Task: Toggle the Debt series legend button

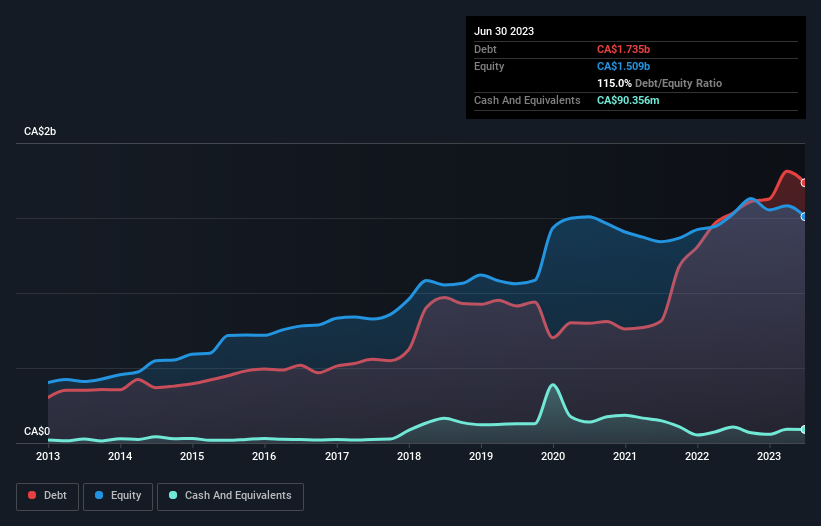Action: click(x=48, y=496)
